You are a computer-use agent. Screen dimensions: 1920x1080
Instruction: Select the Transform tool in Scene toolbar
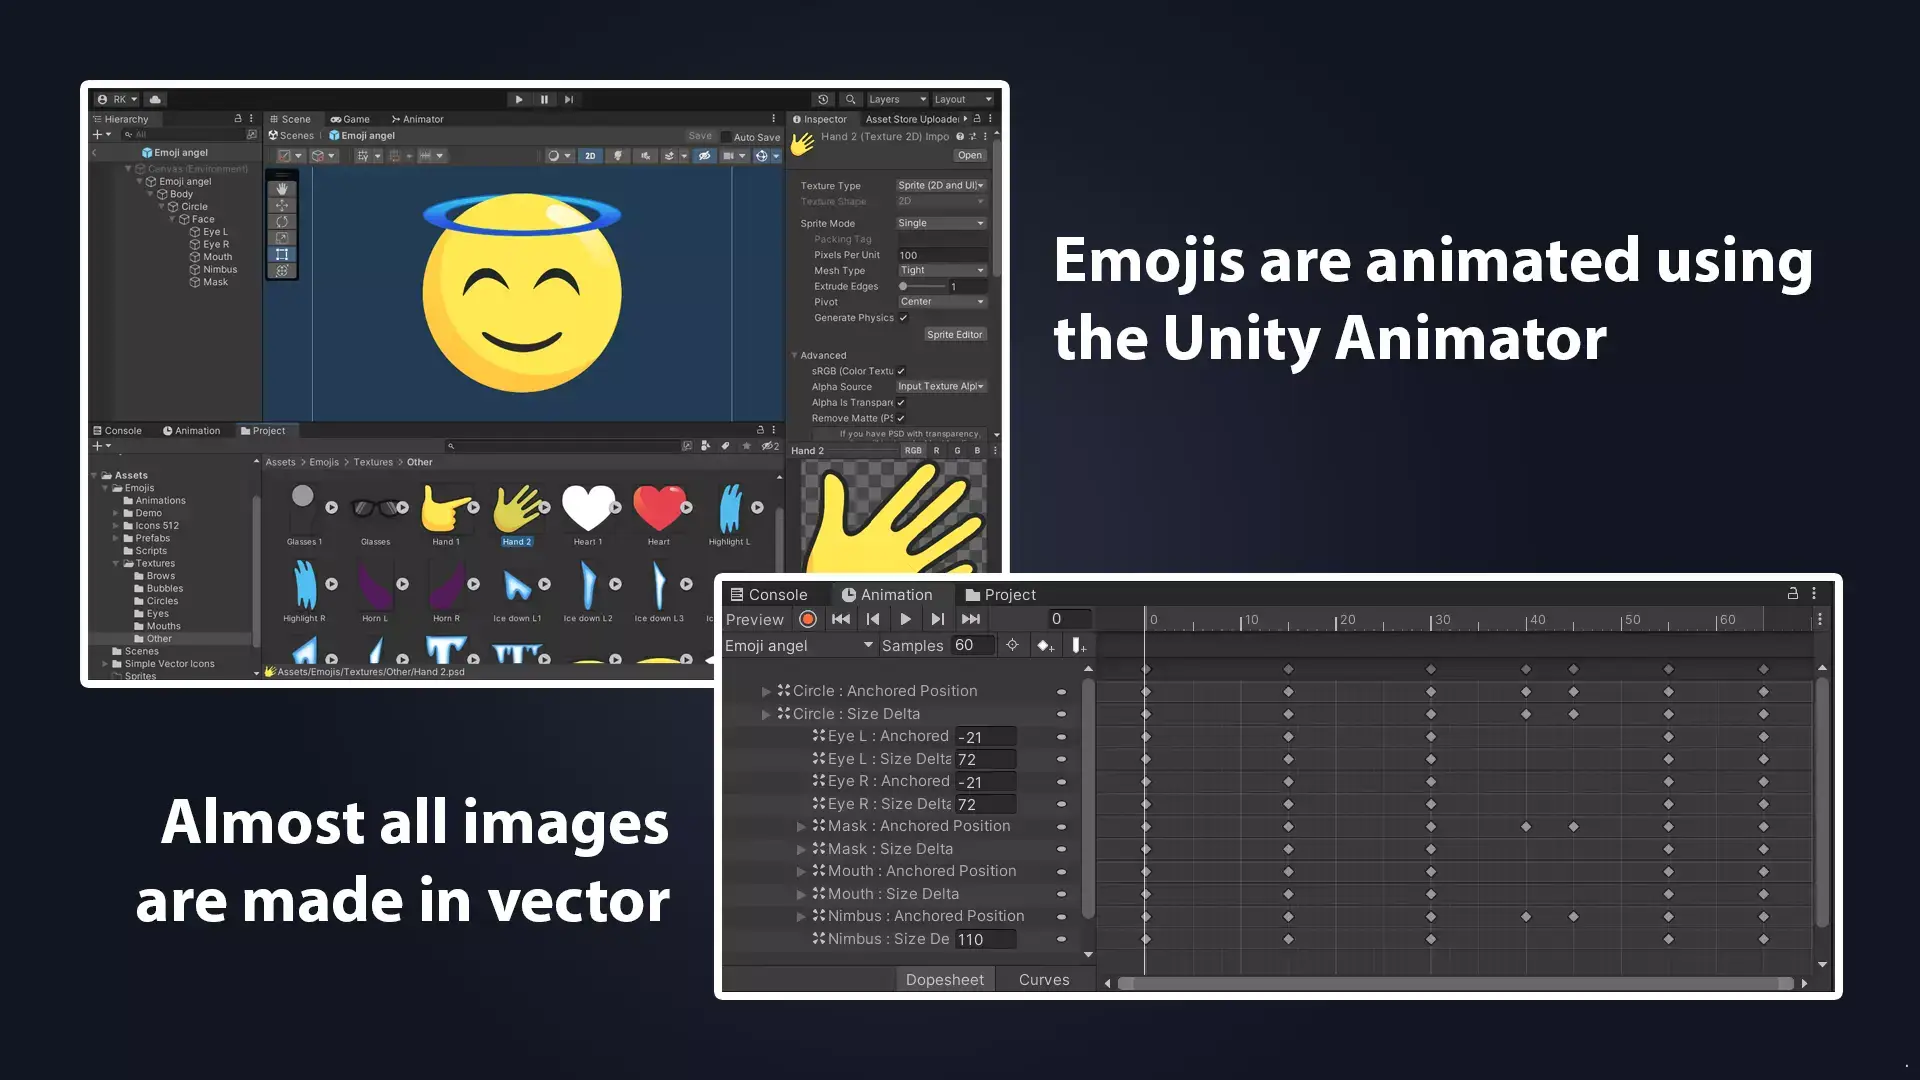(x=282, y=270)
